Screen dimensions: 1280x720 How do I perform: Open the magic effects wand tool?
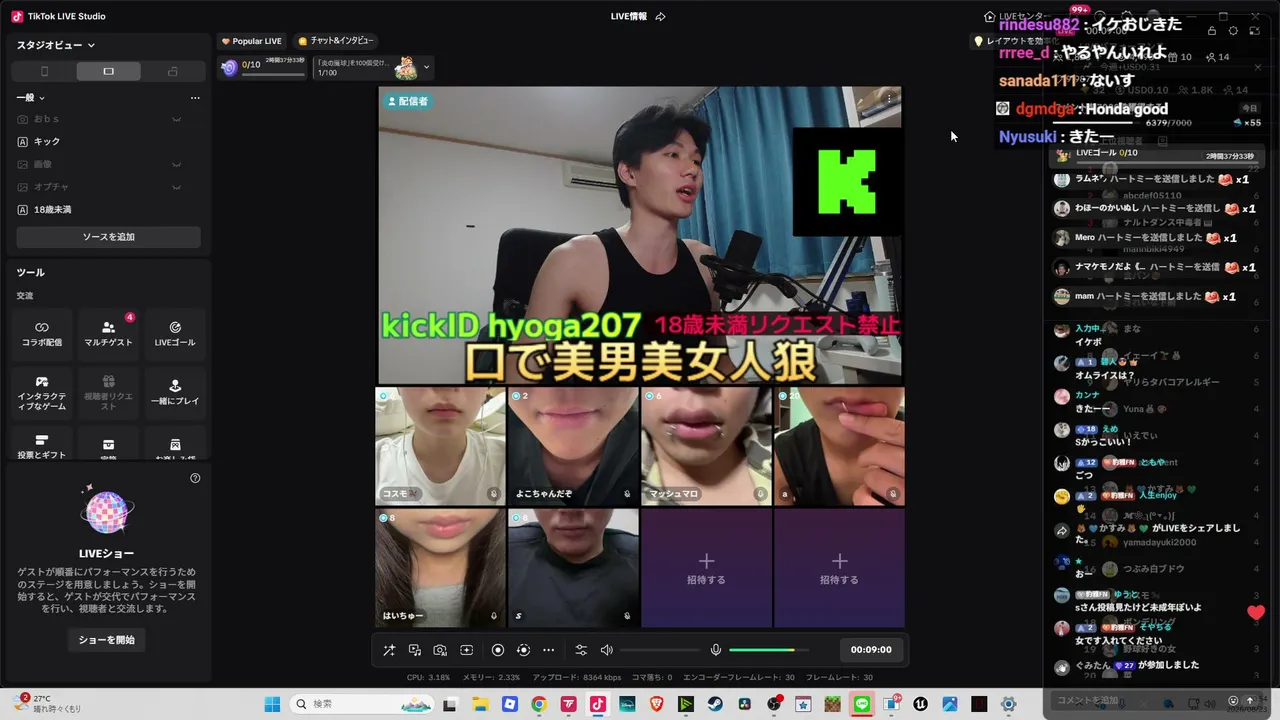389,650
